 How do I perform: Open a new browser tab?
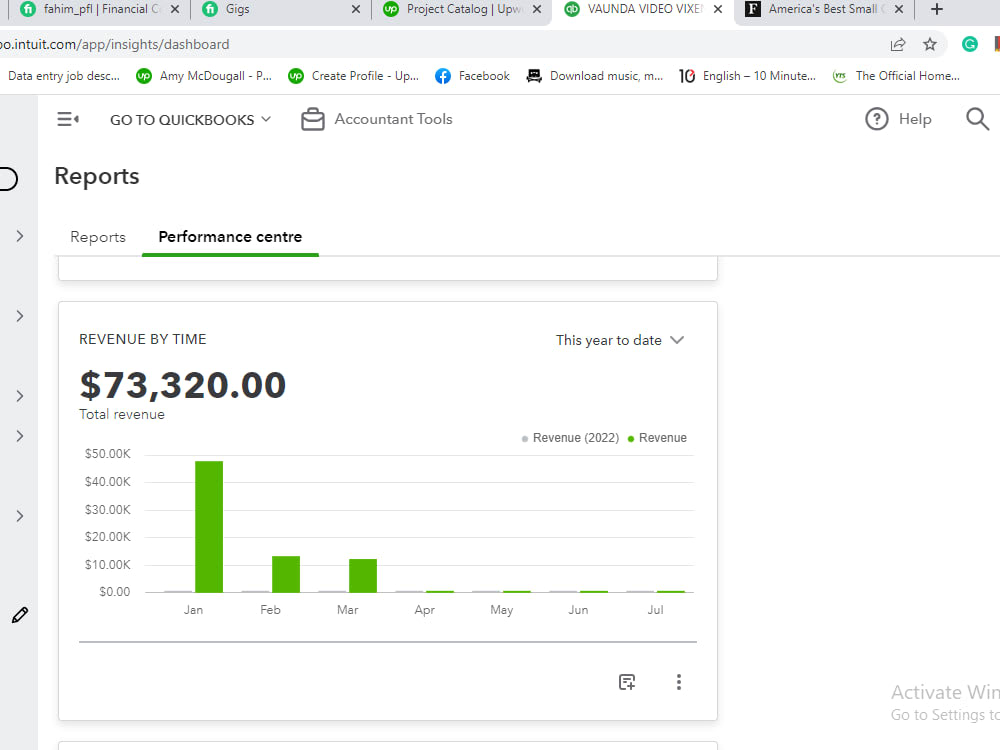936,9
